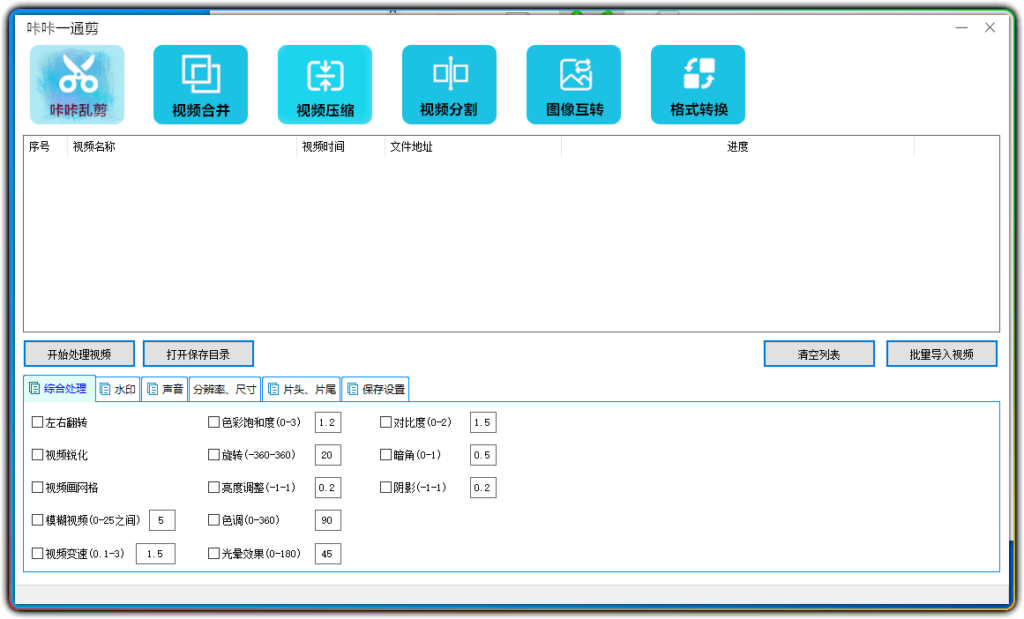Viewport: 1024px width, 619px height.
Task: Clear the video list via 清空列表
Action: [818, 353]
